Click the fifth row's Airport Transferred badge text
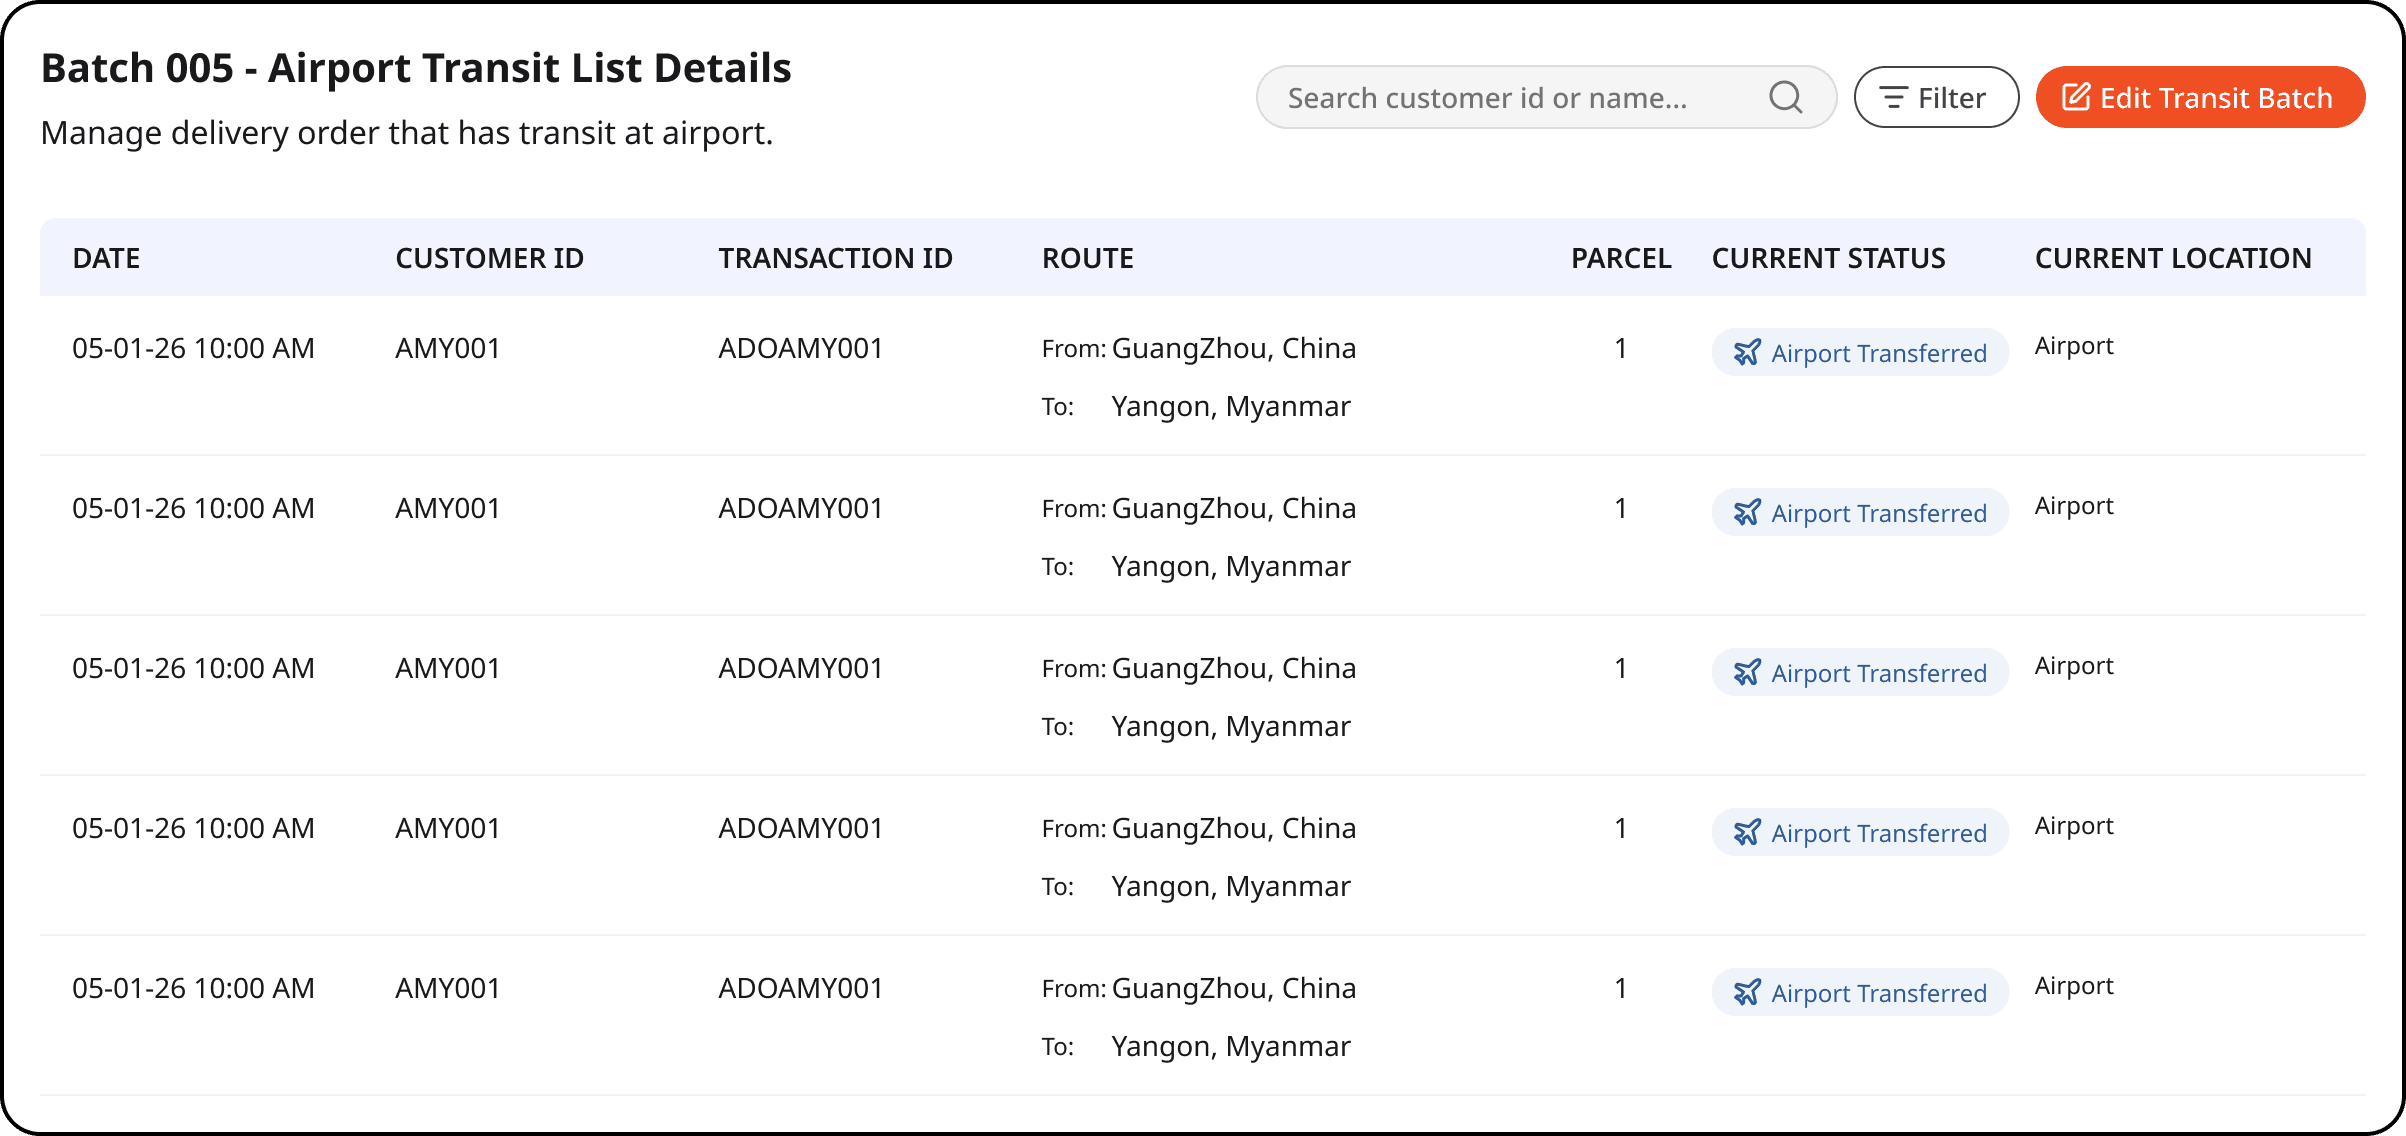Screen dimensions: 2406x1136 tap(1878, 993)
